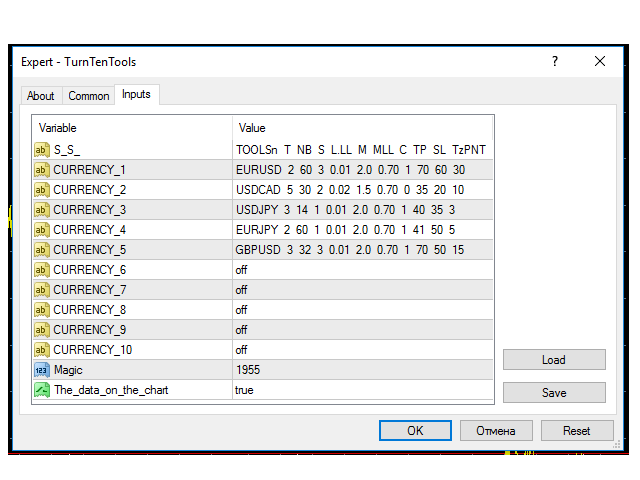Click the string icon beside CURRENCY_8
Viewport: 640px width, 480px height.
42,310
